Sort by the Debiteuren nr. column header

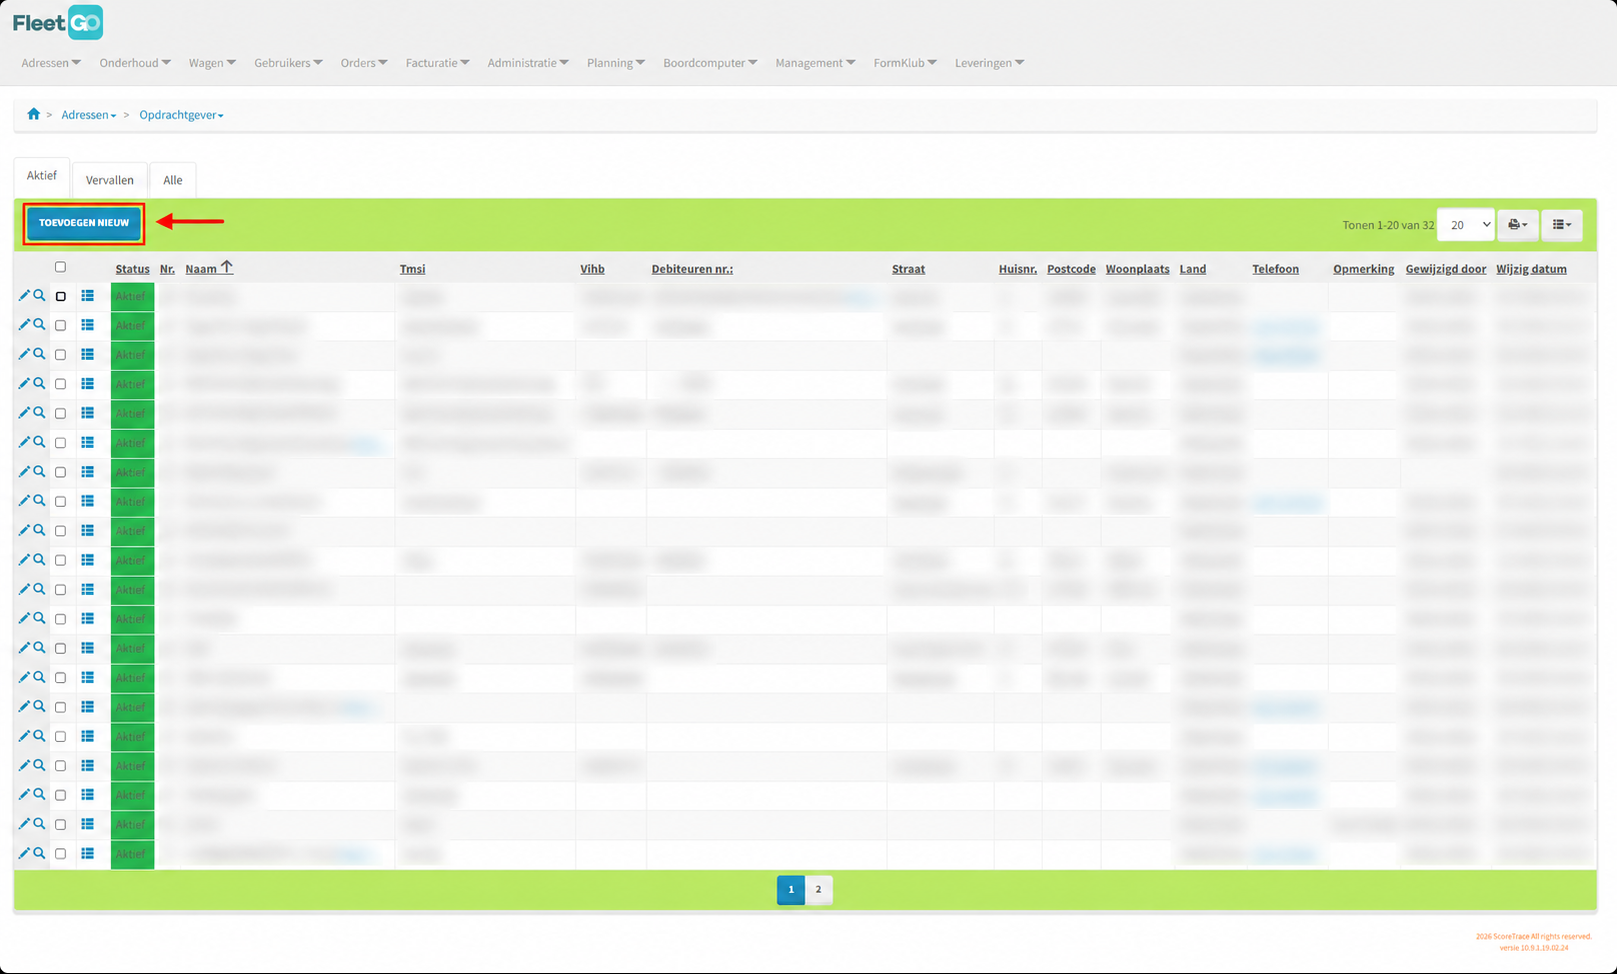point(692,269)
